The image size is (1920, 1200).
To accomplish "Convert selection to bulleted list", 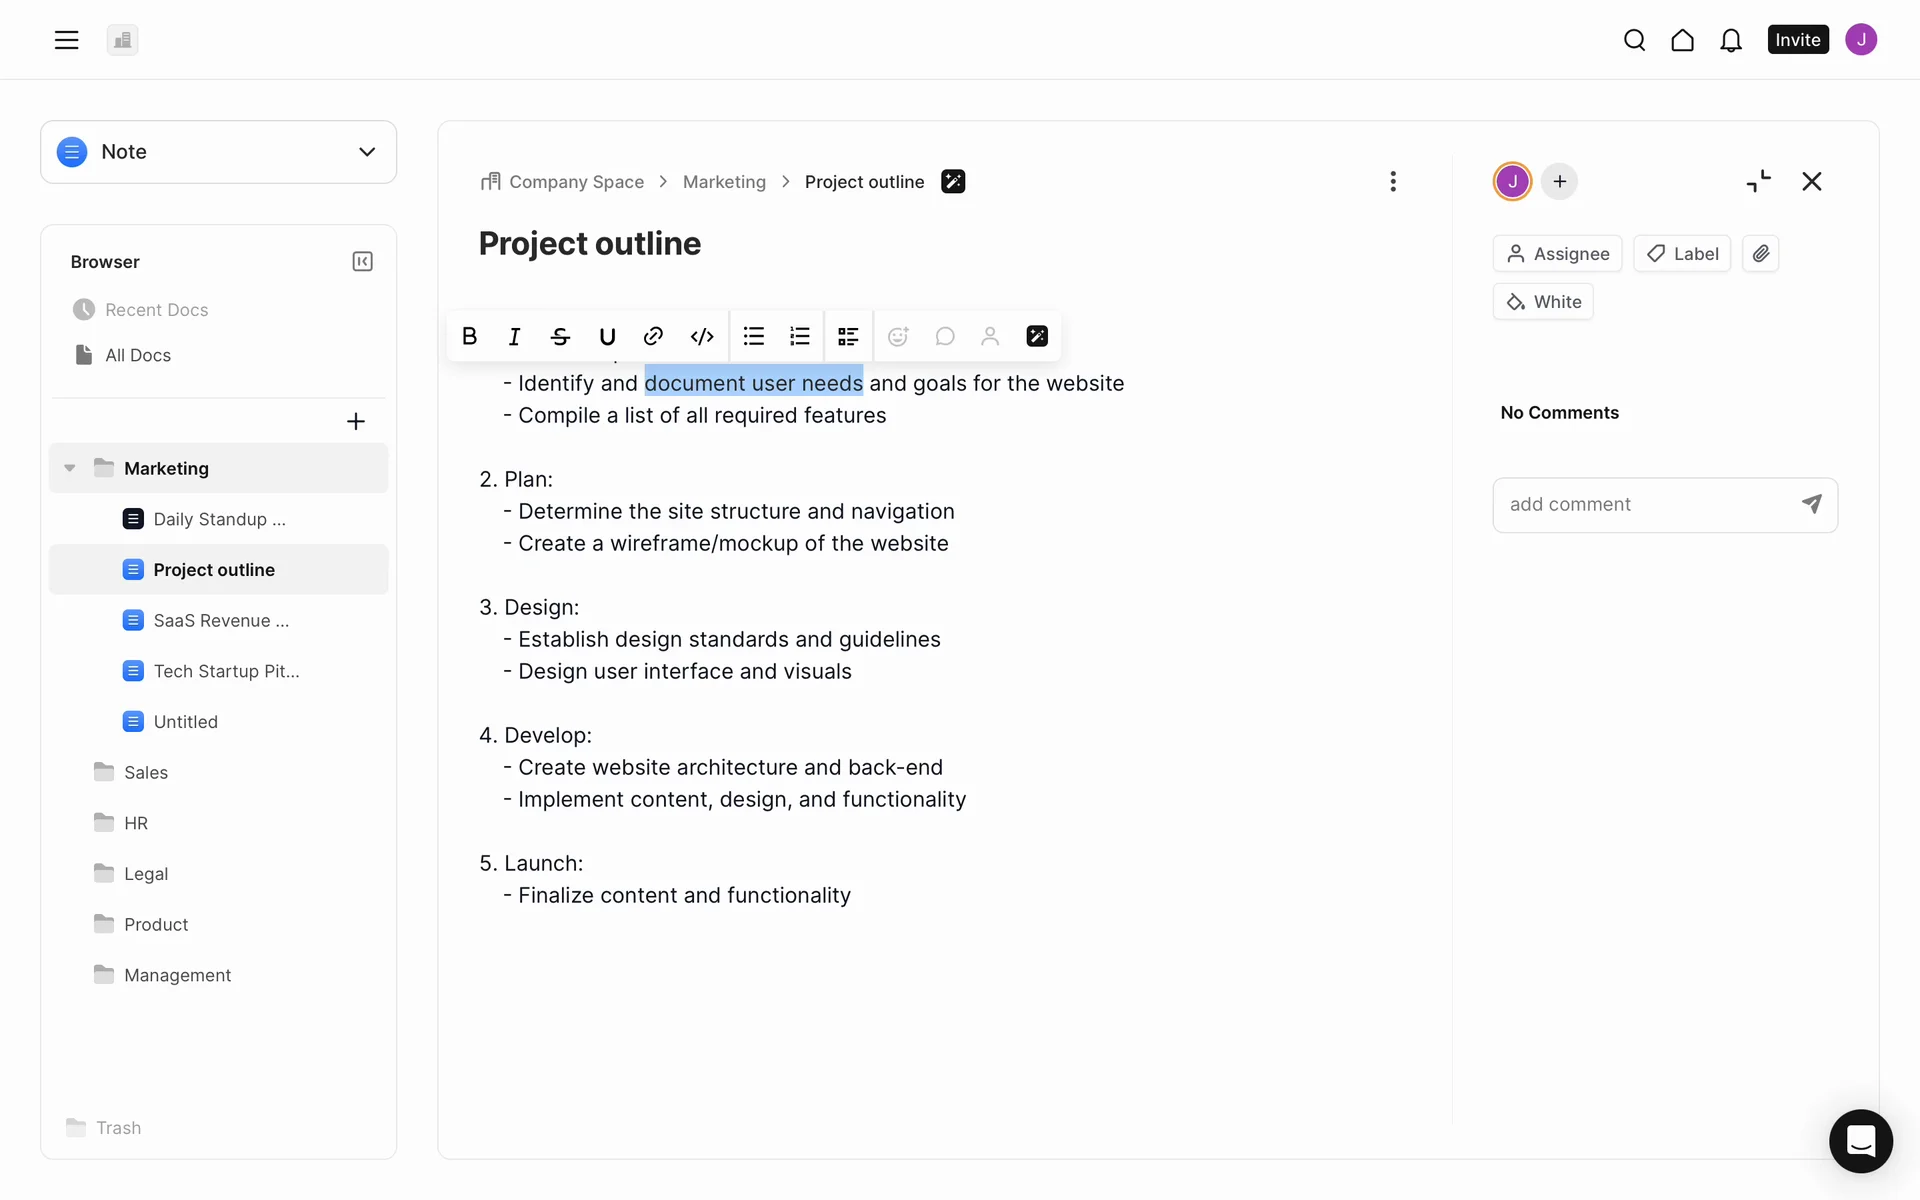I will 754,336.
